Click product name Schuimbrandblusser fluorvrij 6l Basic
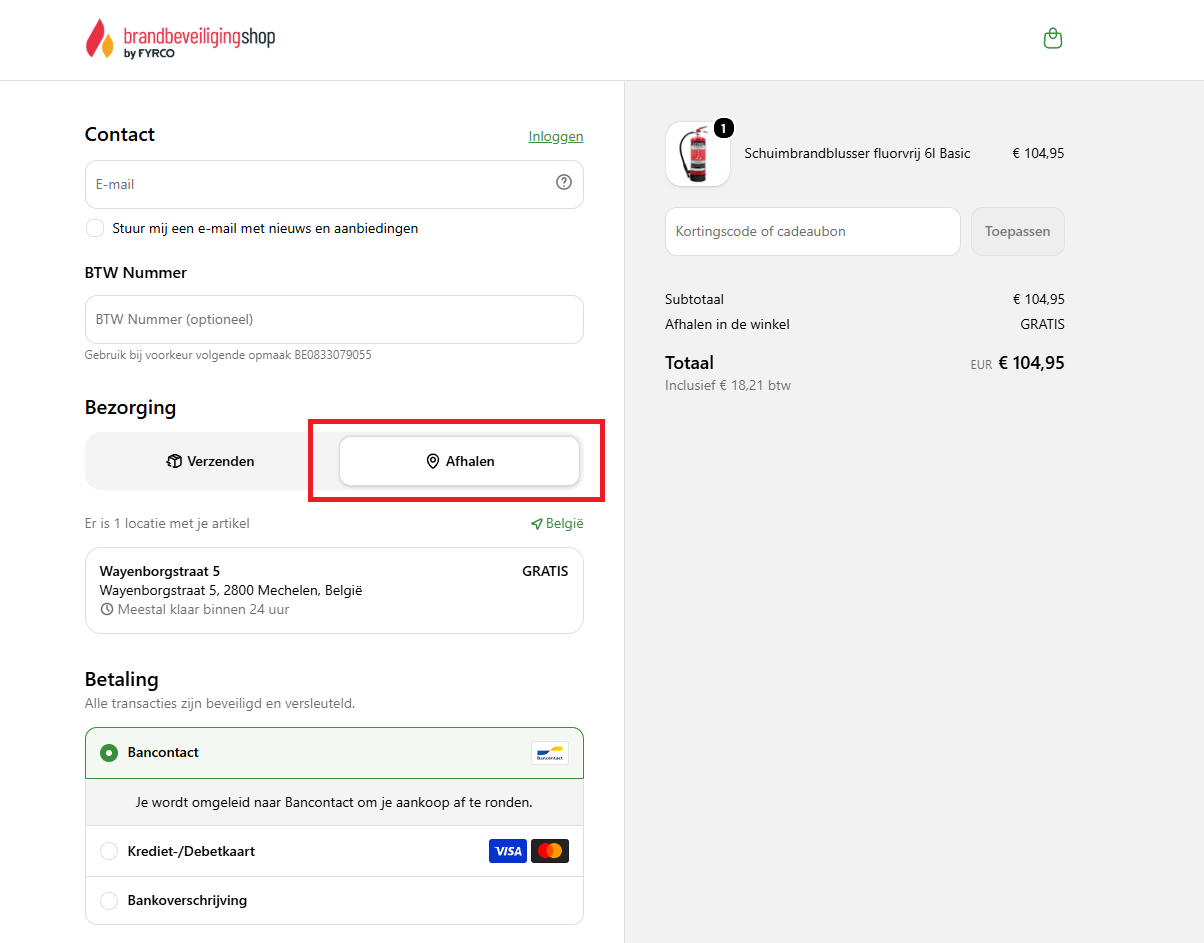This screenshot has width=1204, height=943. [x=857, y=153]
